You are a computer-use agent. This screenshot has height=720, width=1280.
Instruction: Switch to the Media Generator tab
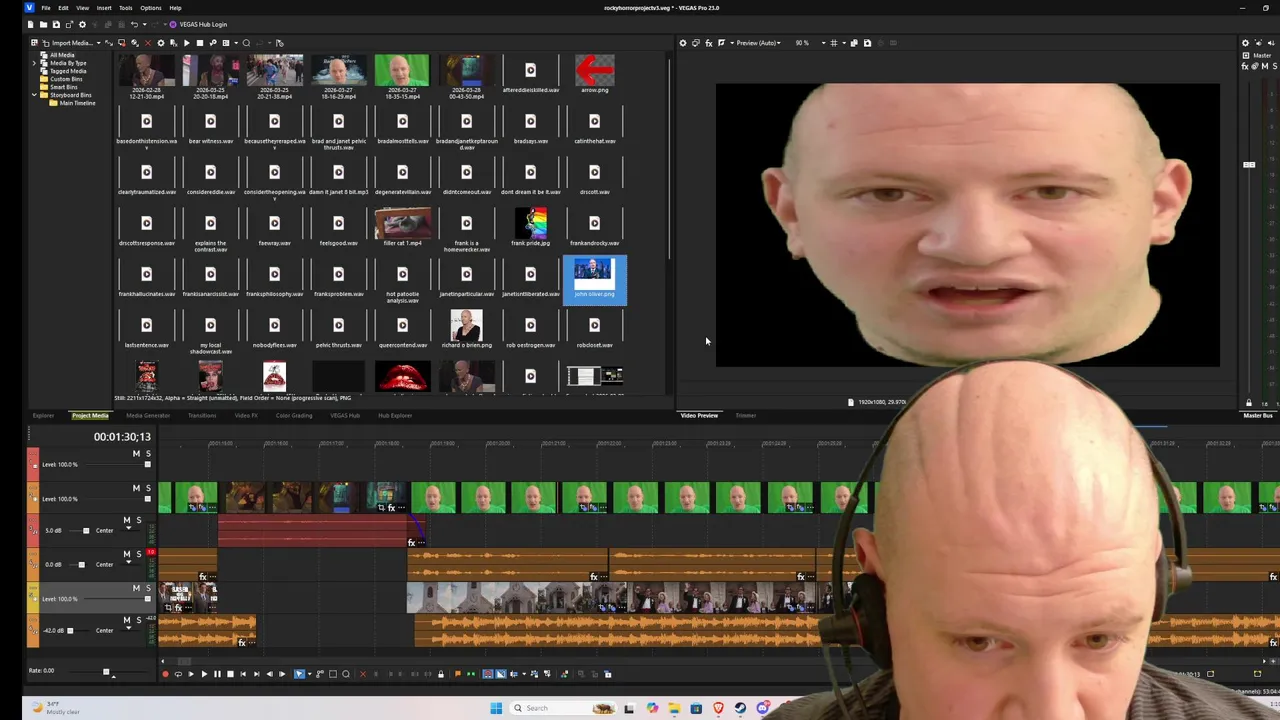tap(148, 415)
